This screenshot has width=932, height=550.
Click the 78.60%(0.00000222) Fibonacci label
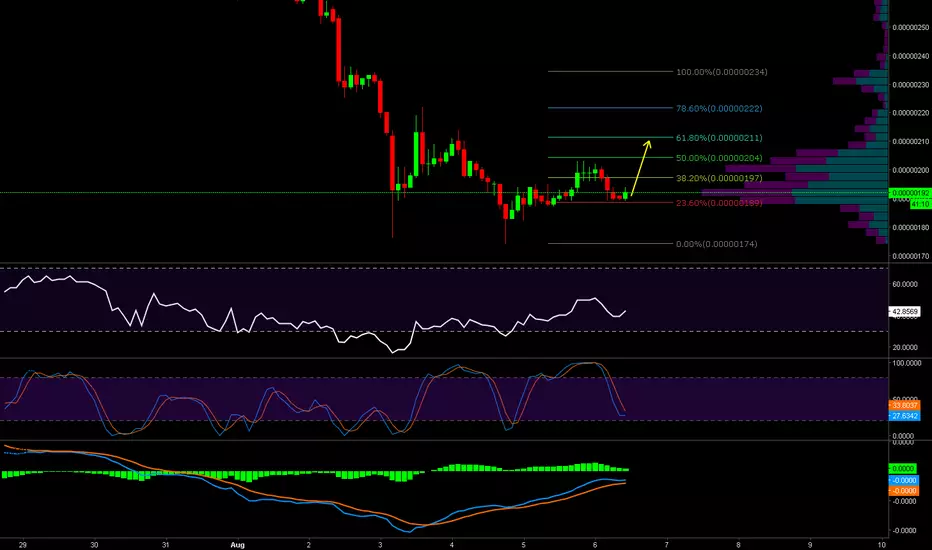click(719, 109)
